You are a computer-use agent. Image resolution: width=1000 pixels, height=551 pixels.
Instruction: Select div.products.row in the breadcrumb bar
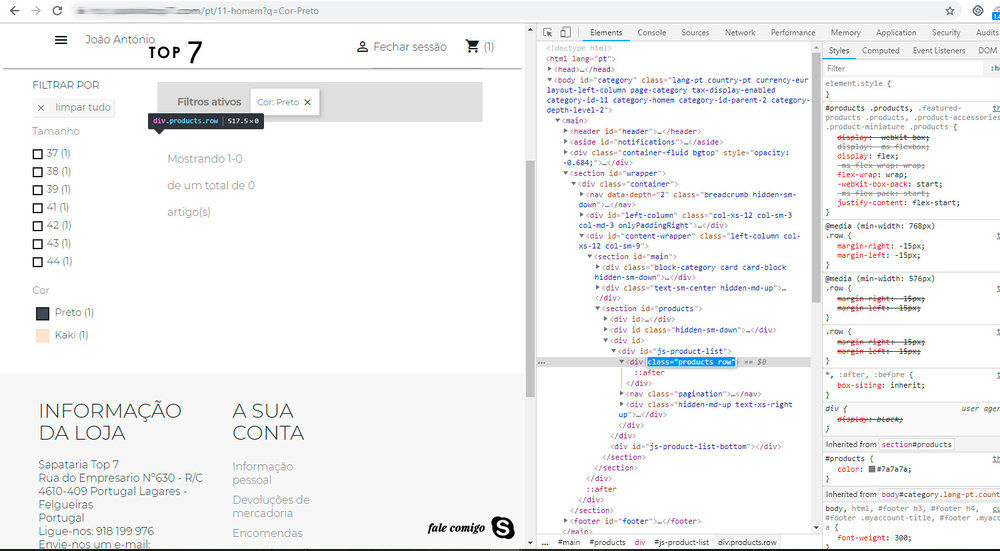click(747, 542)
